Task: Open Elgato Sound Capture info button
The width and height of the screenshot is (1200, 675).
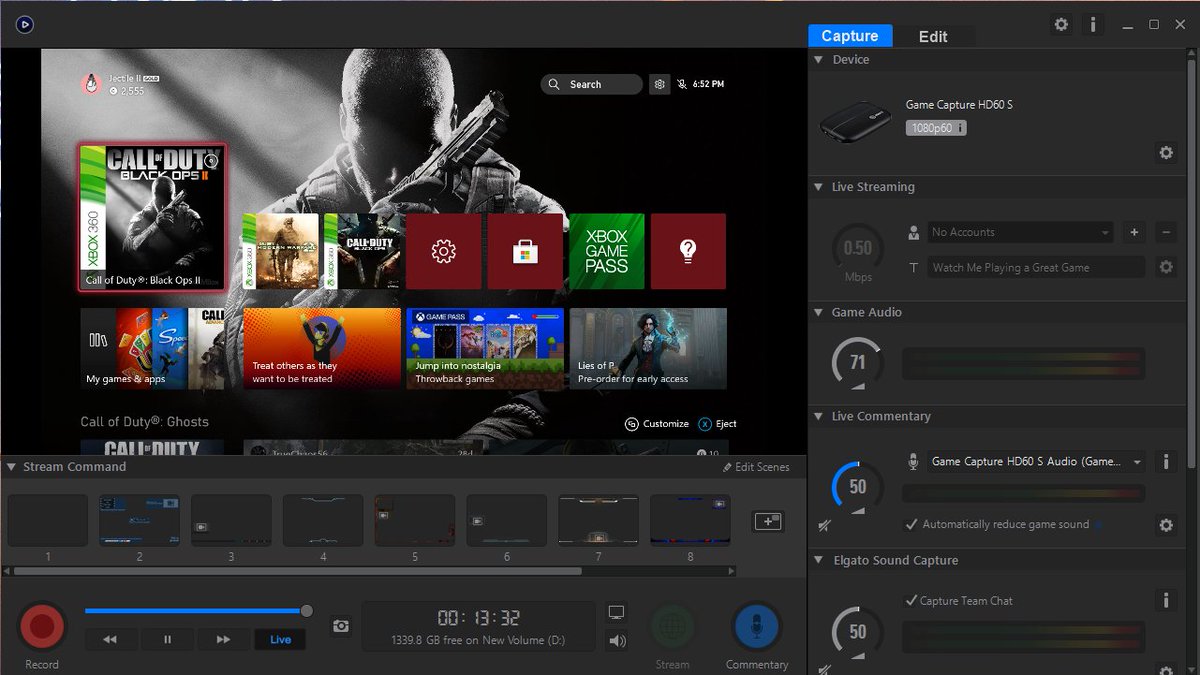Action: click(1165, 600)
